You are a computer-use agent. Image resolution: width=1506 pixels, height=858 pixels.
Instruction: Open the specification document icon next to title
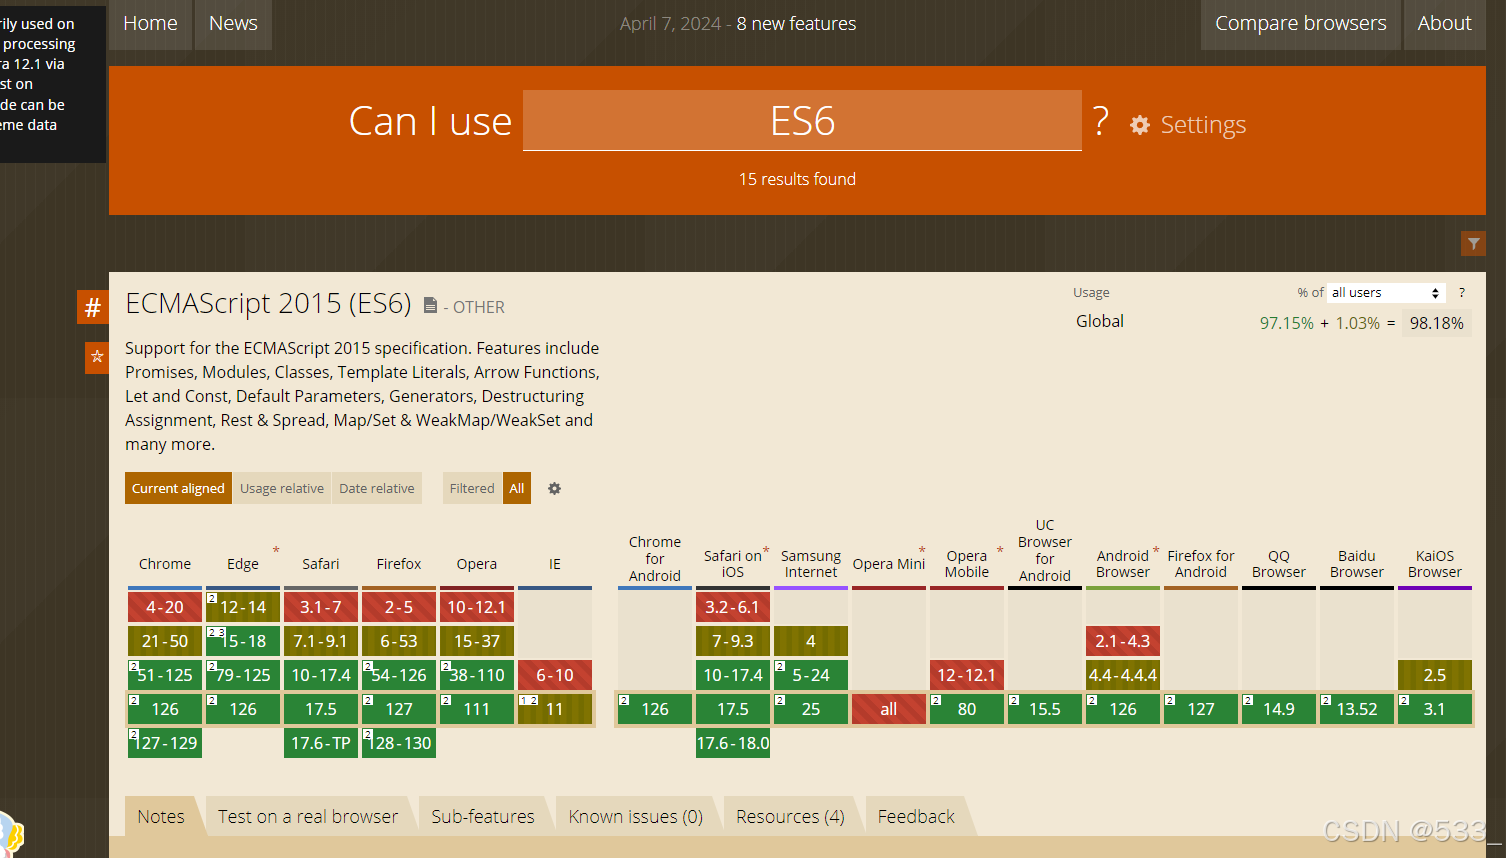pos(430,306)
